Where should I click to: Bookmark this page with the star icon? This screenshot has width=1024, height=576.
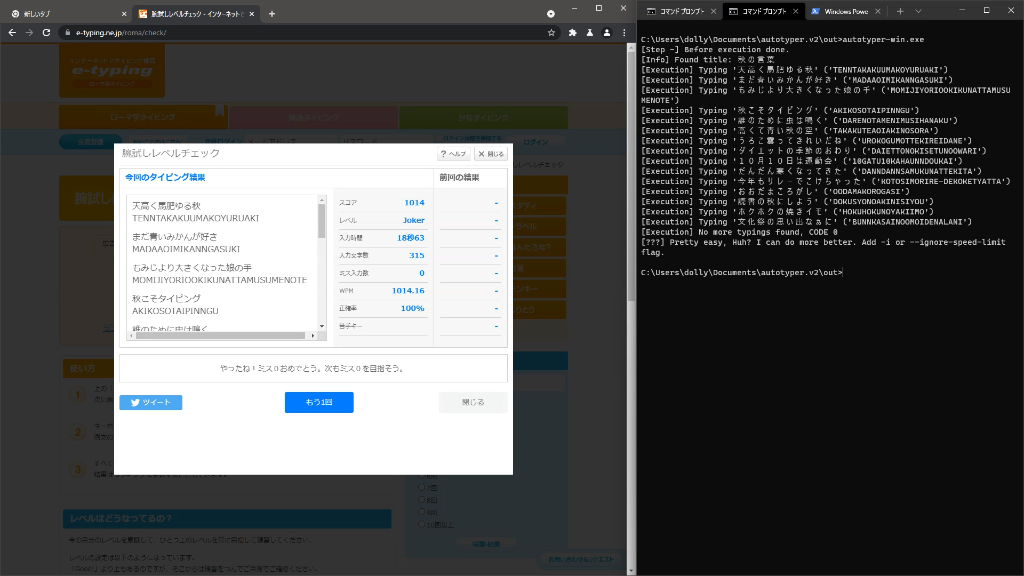[x=551, y=32]
